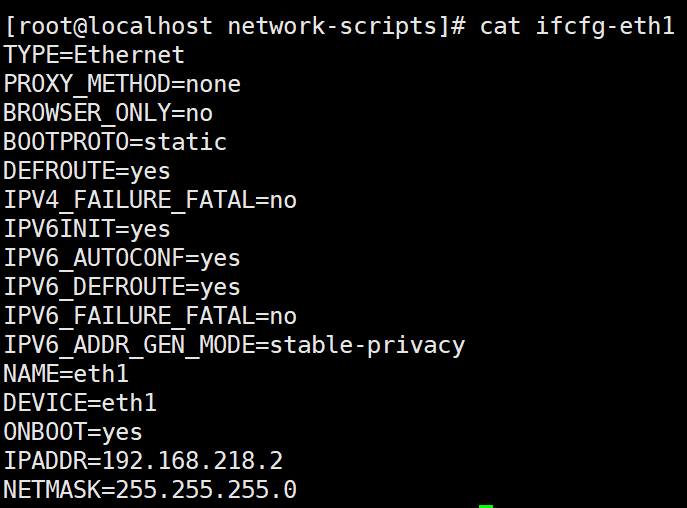Image resolution: width=687 pixels, height=508 pixels.
Task: Click the IPV6INIT=yes line
Action: 87,229
